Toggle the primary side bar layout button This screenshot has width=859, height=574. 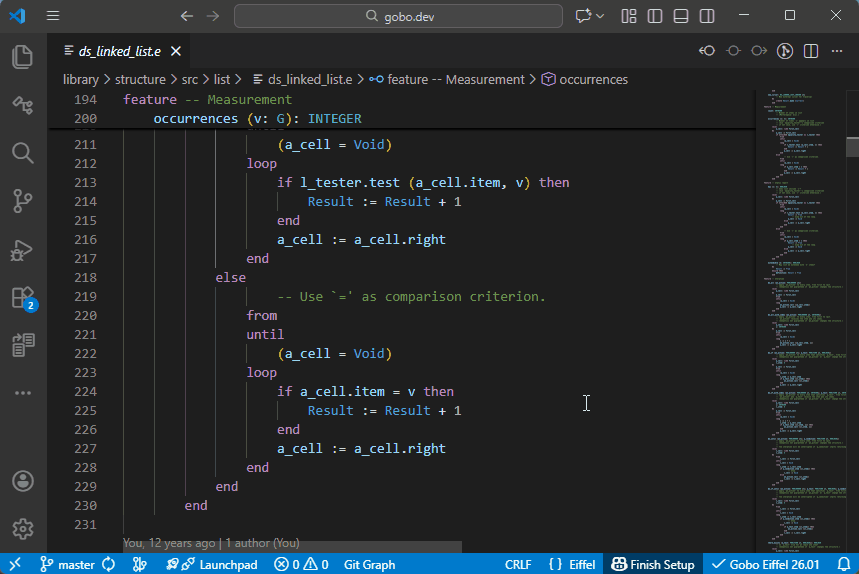click(655, 16)
